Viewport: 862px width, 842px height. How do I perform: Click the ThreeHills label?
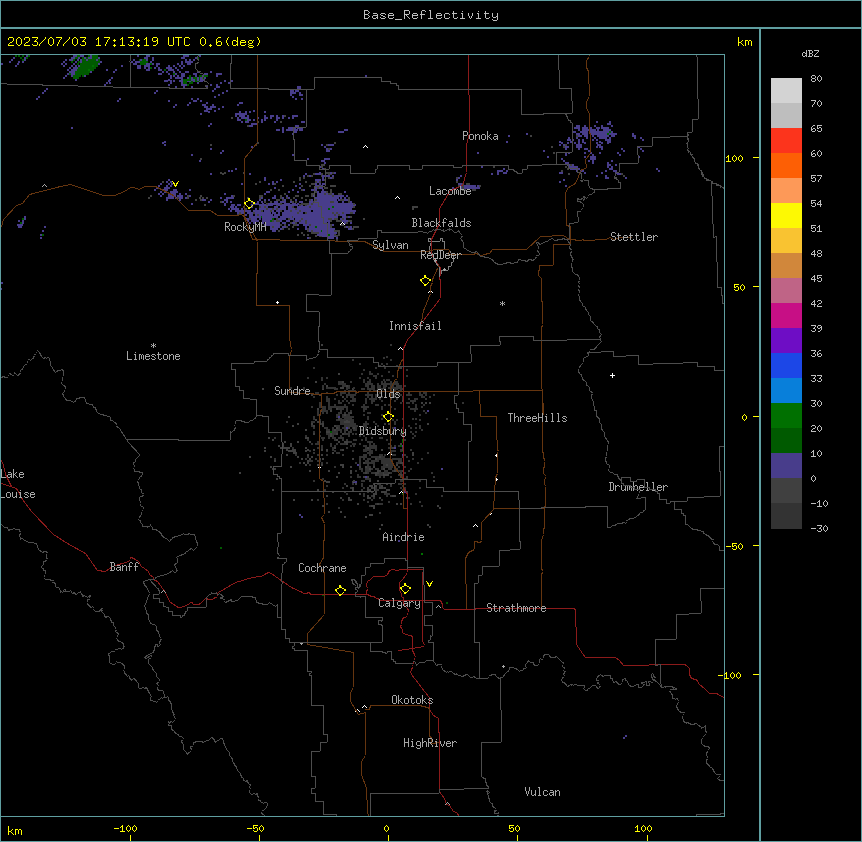[537, 418]
